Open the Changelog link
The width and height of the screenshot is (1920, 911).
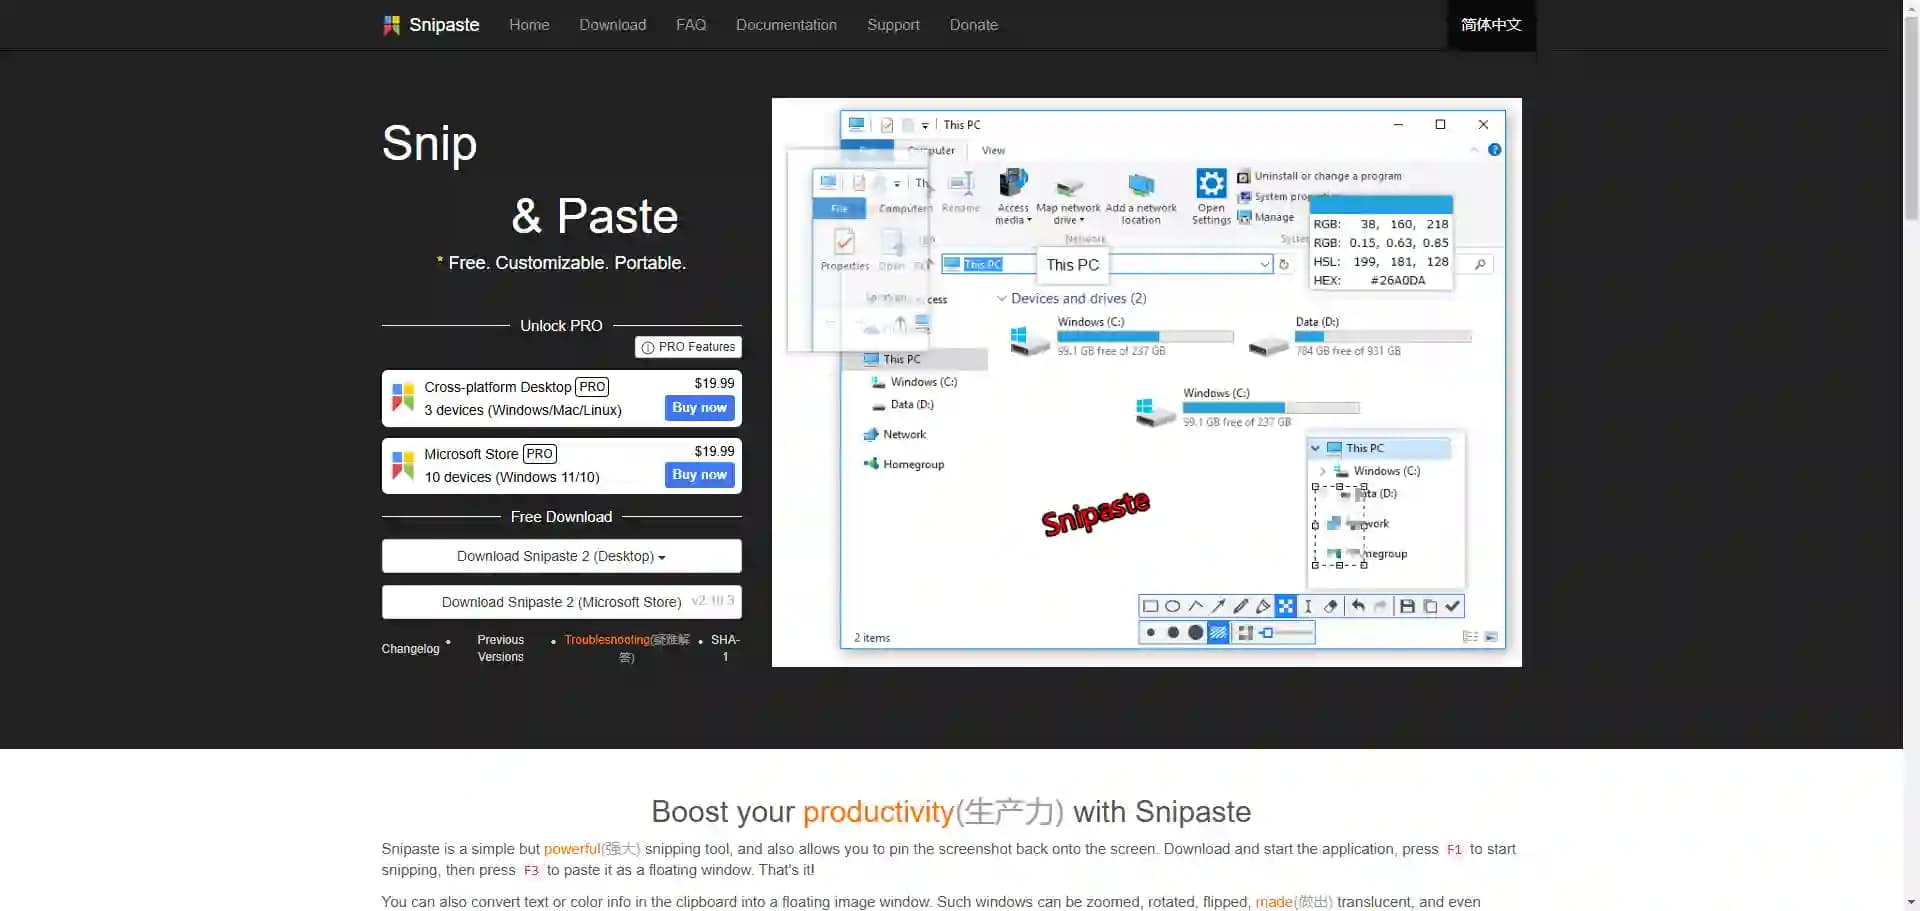point(410,649)
